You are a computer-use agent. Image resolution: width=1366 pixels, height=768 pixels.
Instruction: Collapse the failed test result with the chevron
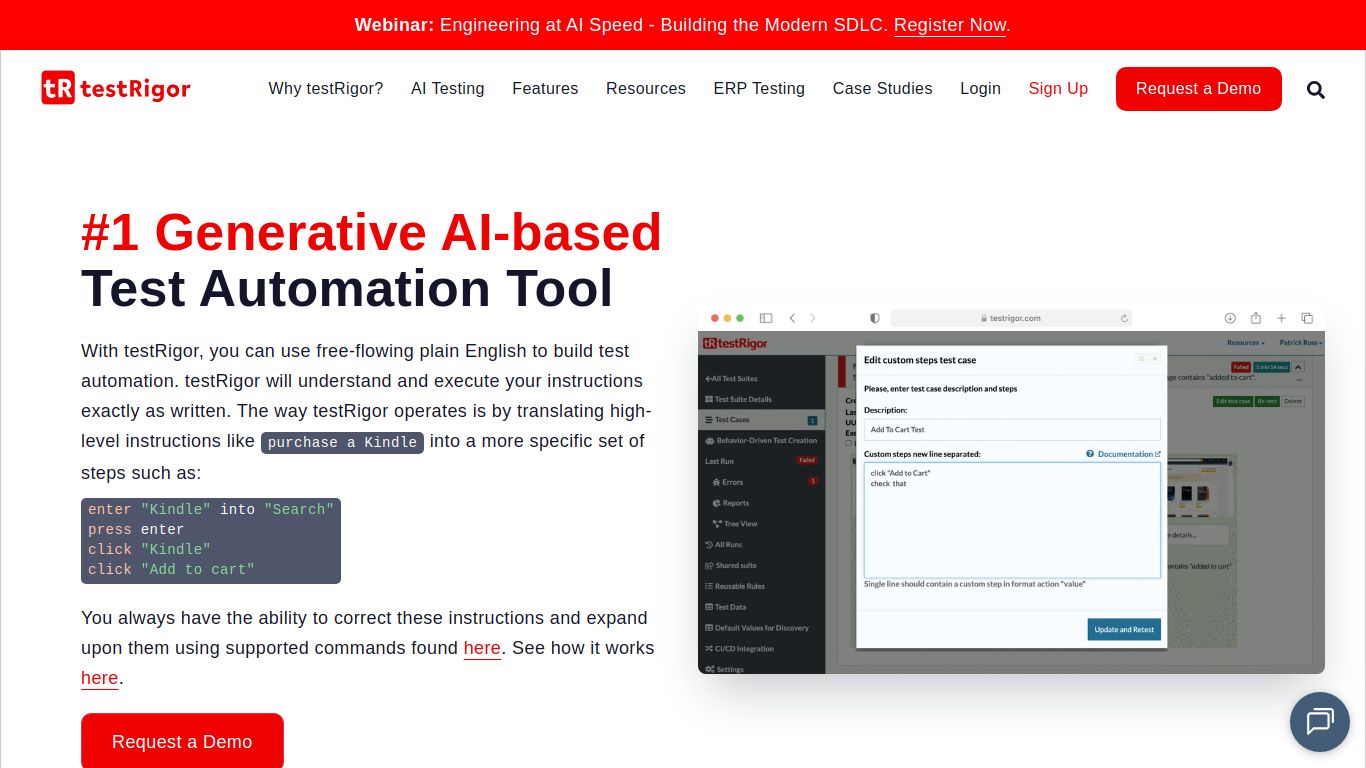pos(1298,367)
